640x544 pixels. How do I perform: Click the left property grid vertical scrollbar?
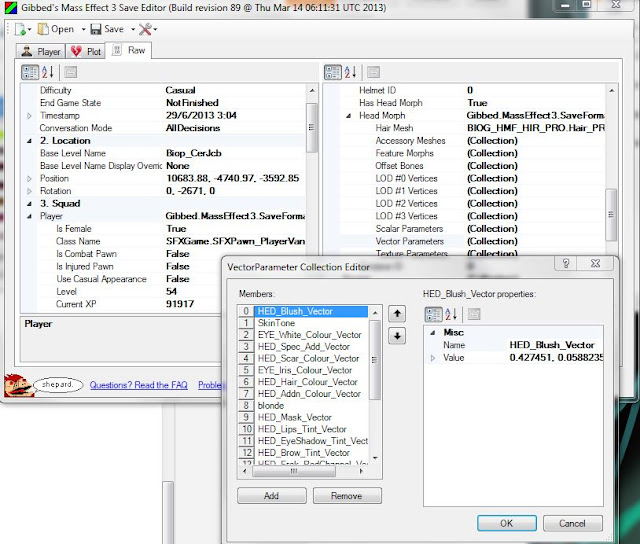click(312, 127)
